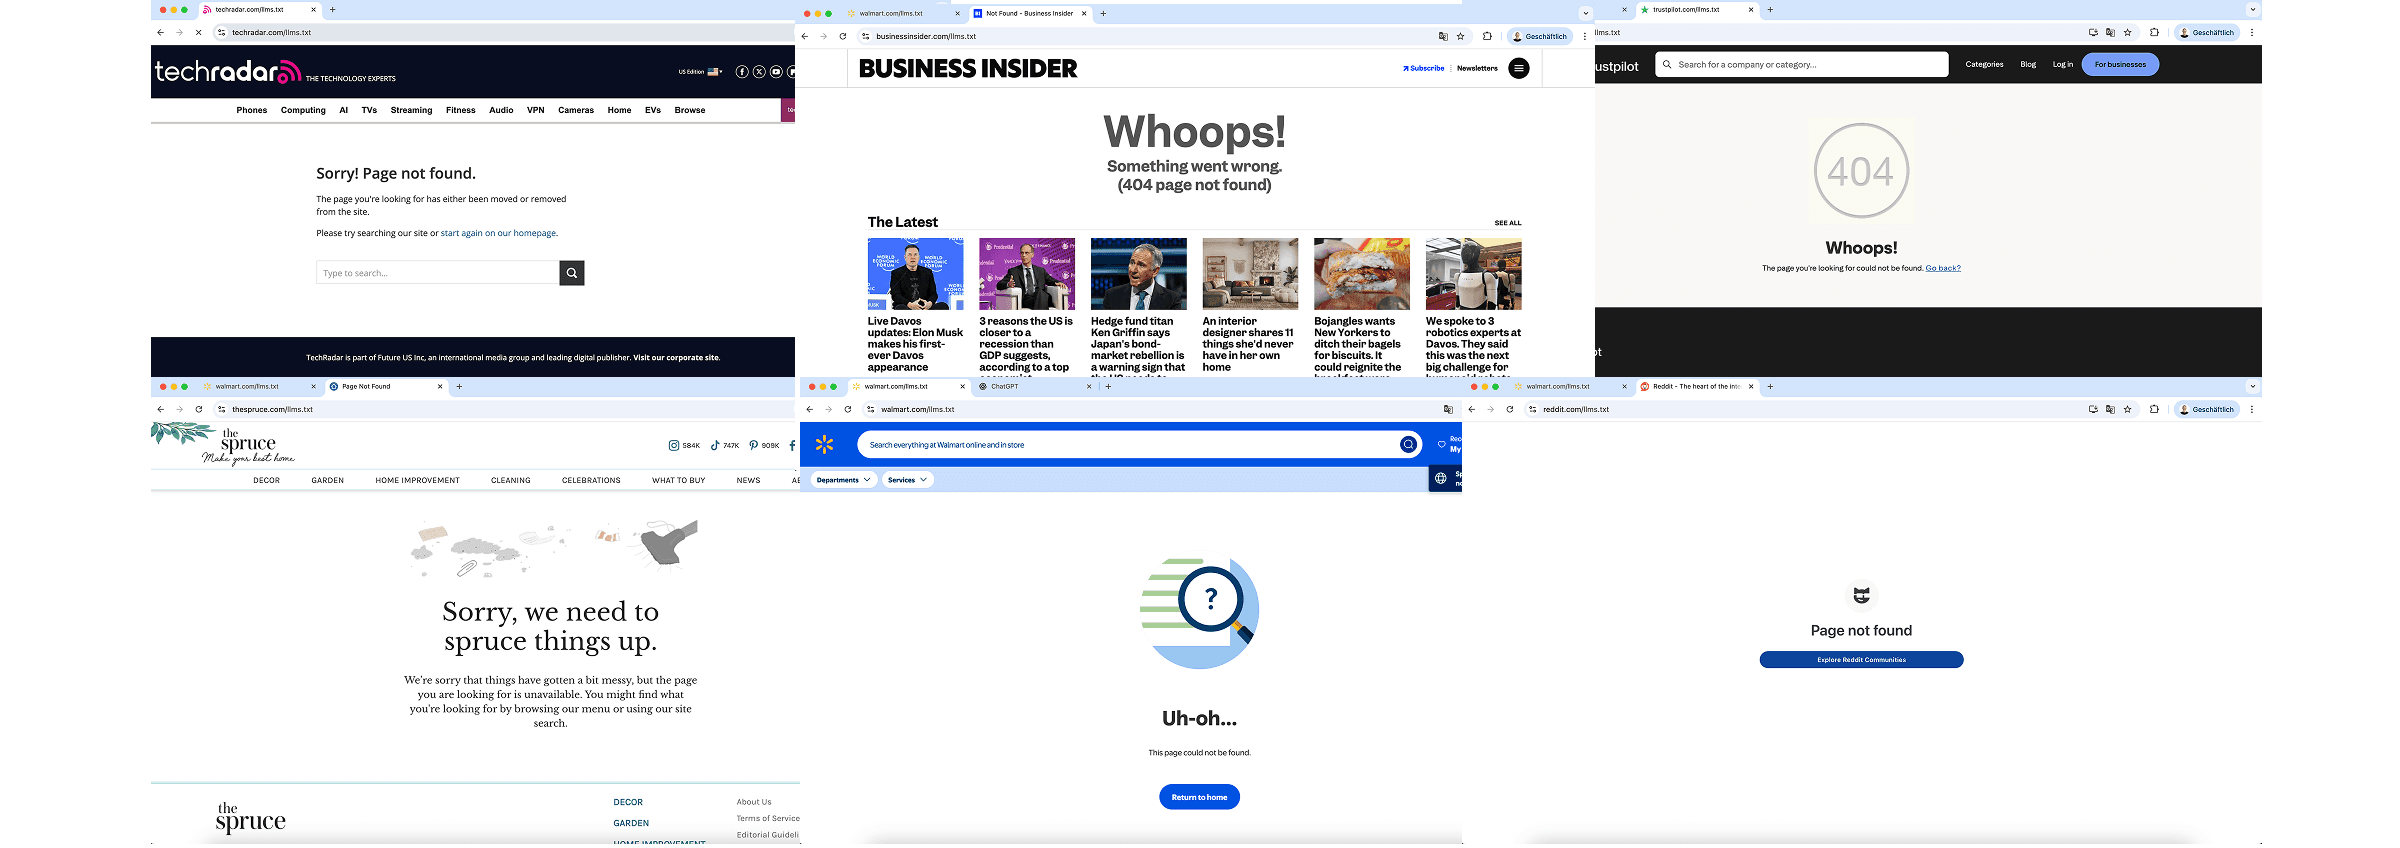Viewport: 2400px width, 848px height.
Task: Open tab search chevron in Business Insider window
Action: pyautogui.click(x=1585, y=13)
